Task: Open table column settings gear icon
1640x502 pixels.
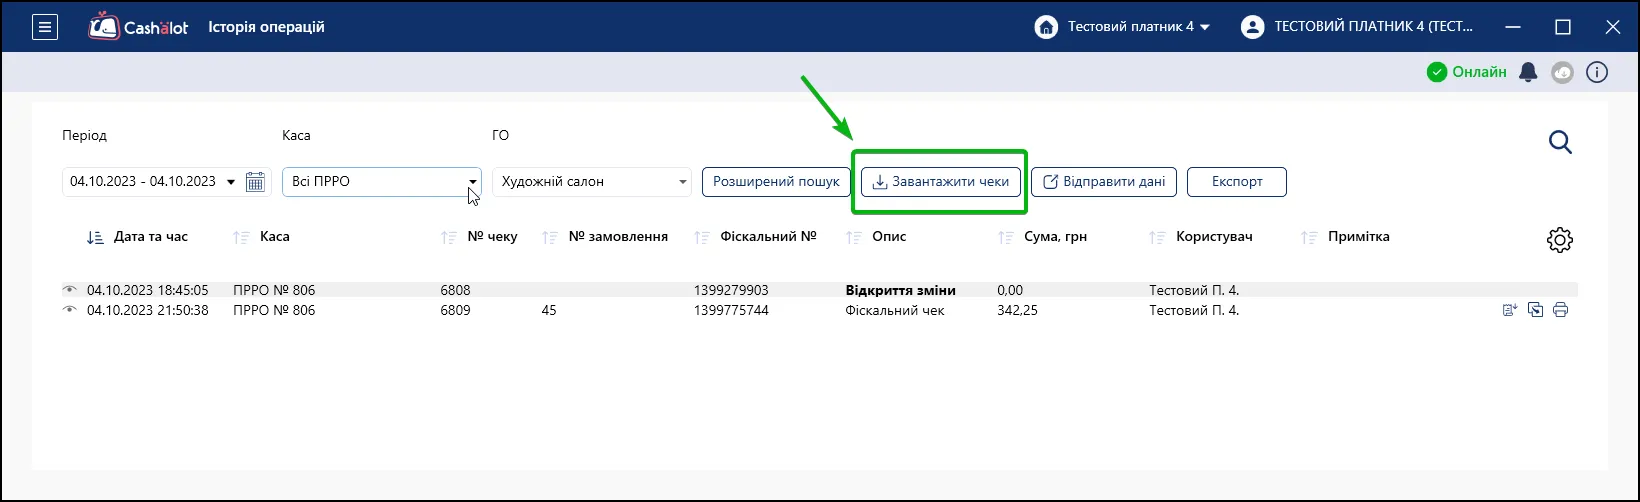Action: tap(1560, 240)
